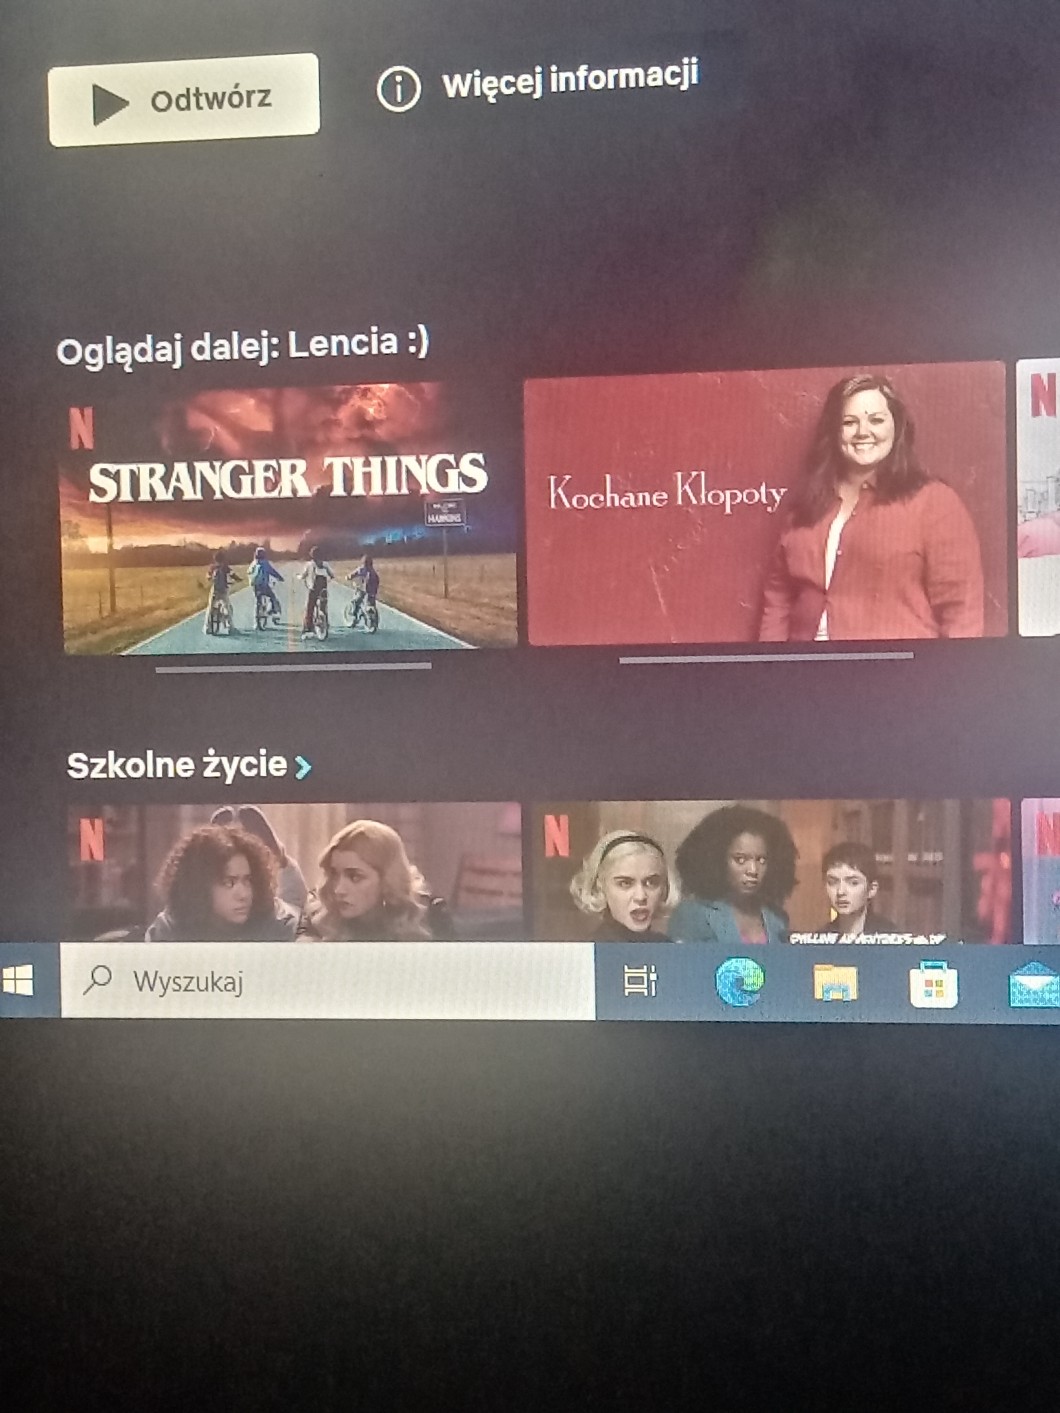1060x1413 pixels.
Task: Expand Szkolne życie using the blue chevron
Action: (x=303, y=767)
